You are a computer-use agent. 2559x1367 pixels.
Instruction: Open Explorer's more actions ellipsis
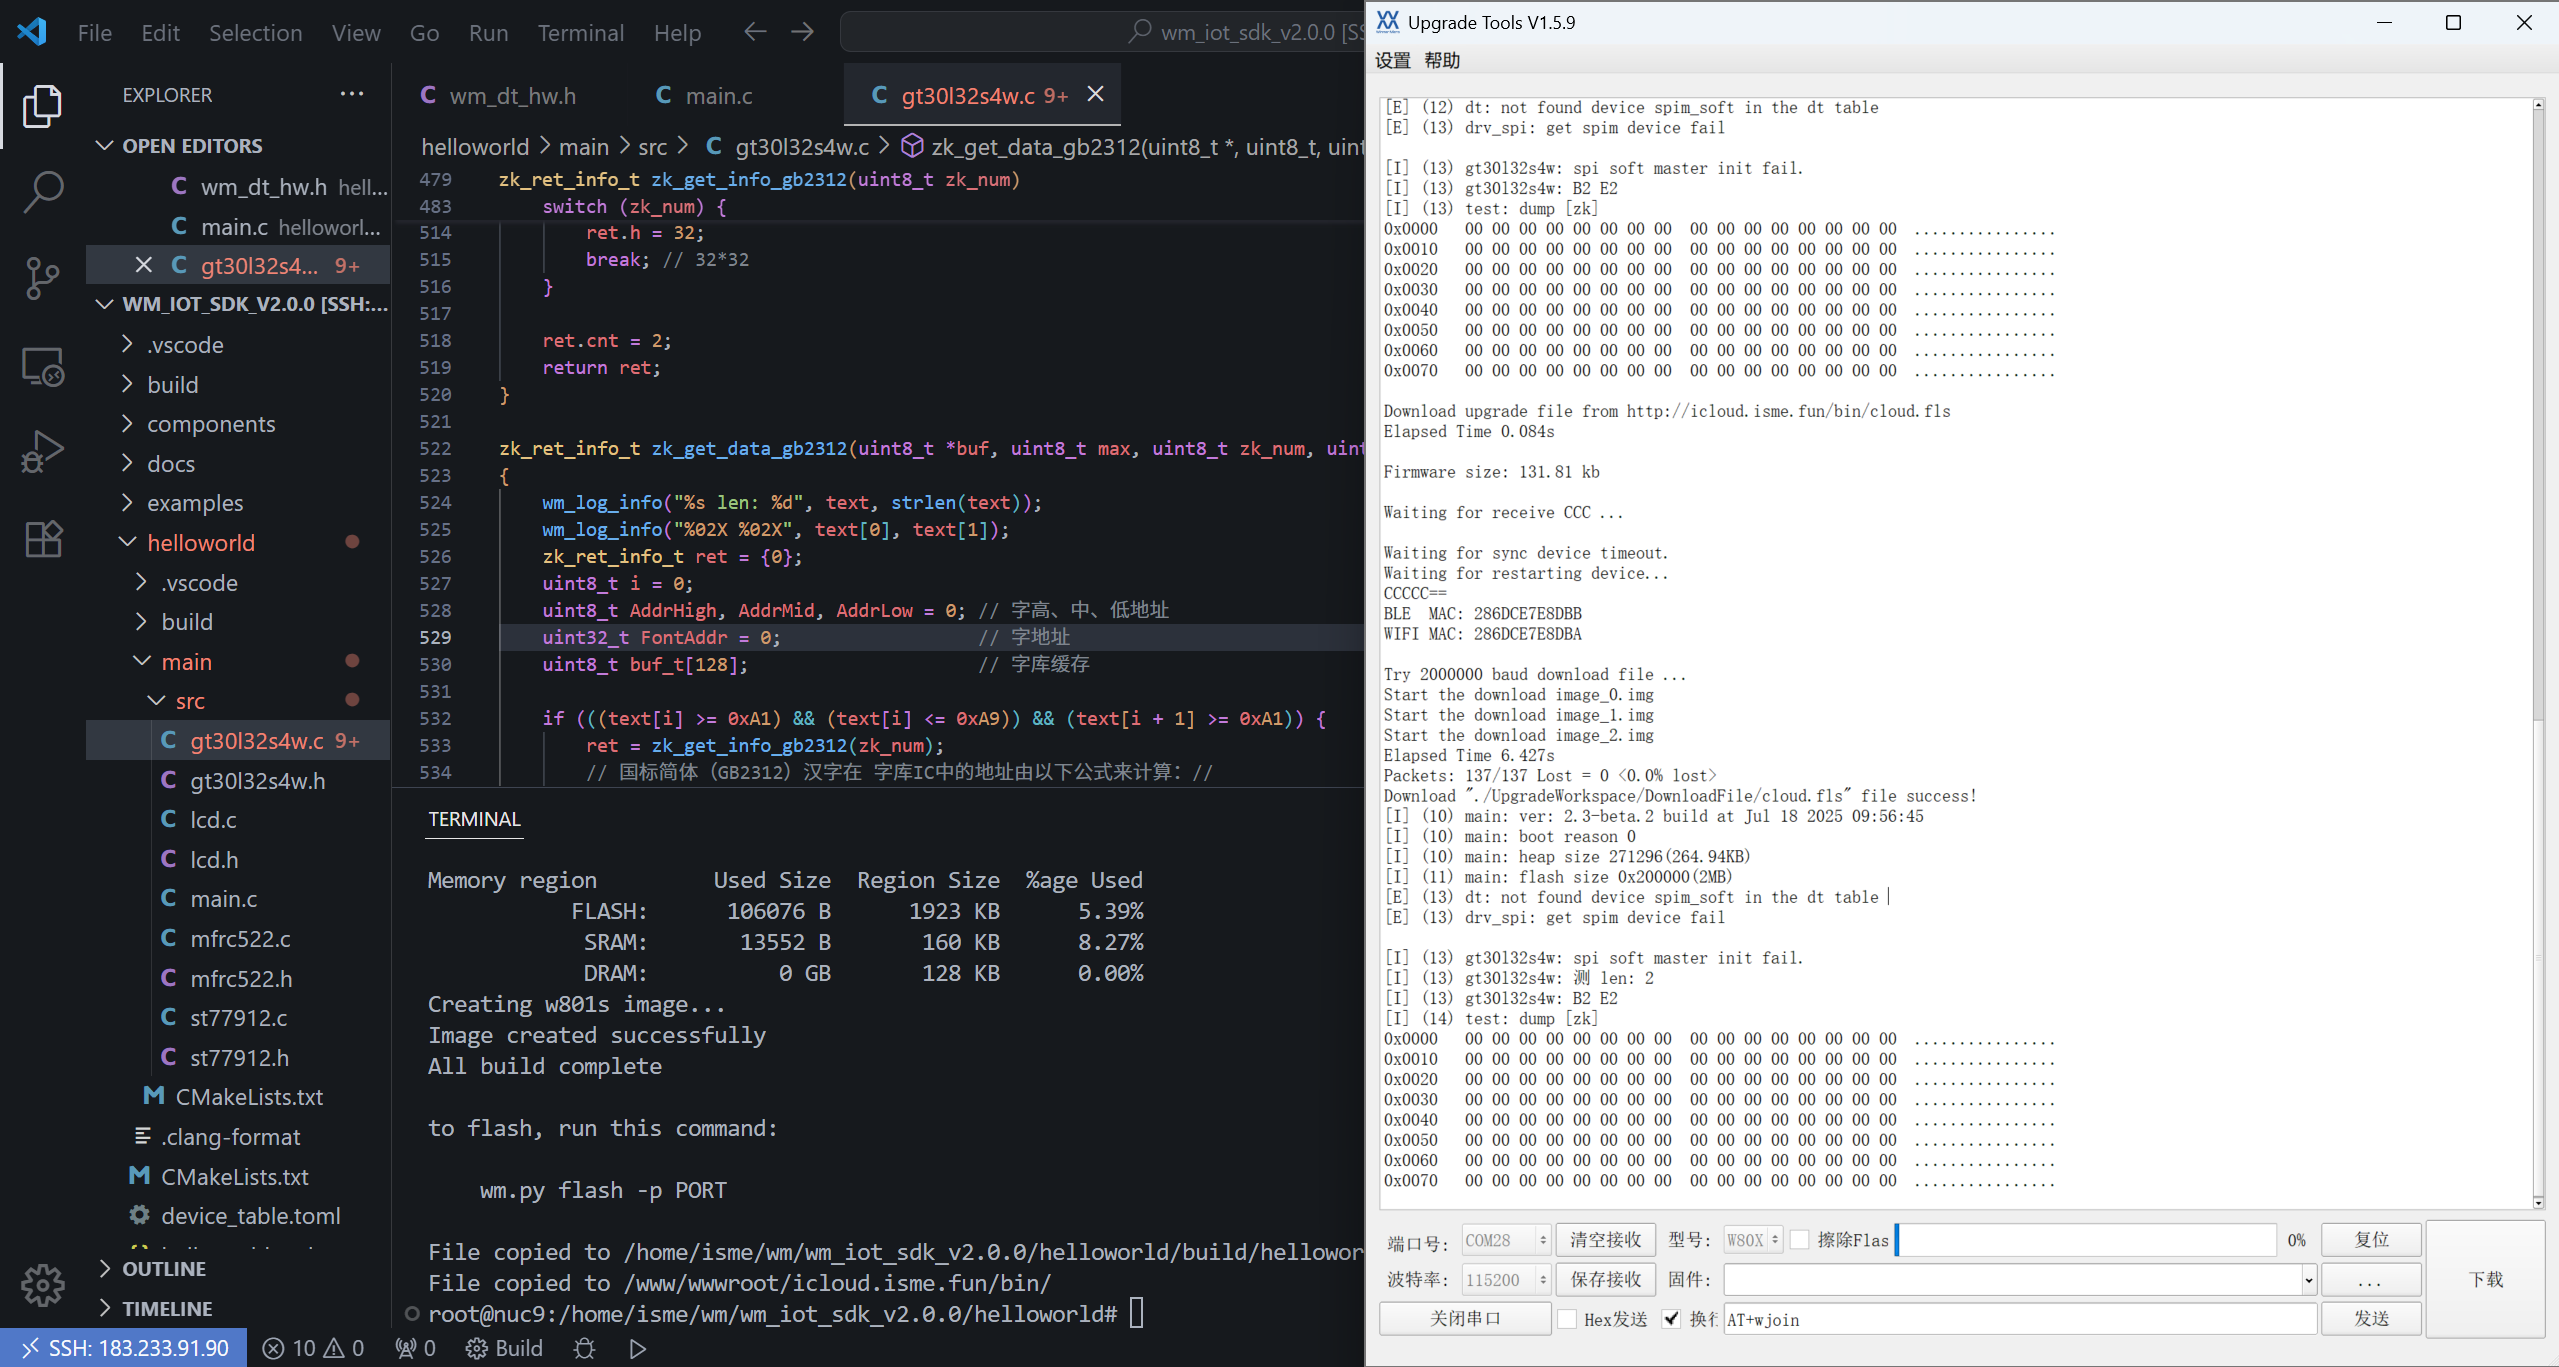[351, 94]
